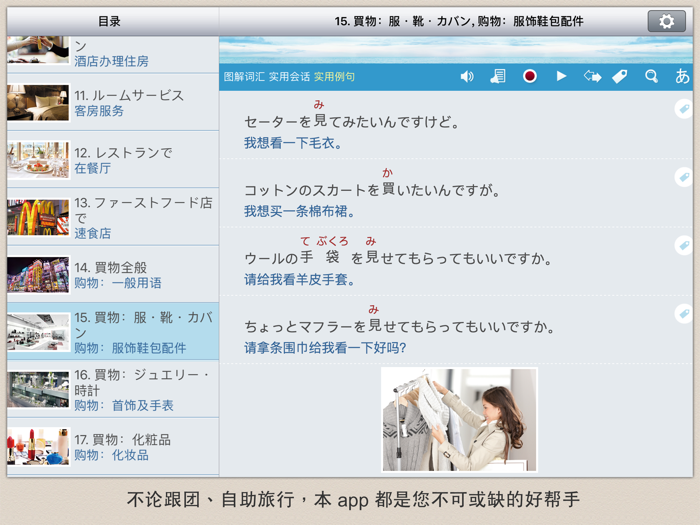Image resolution: width=700 pixels, height=525 pixels.
Task: Bookmark the ちょっとマフラー sentence
Action: tap(683, 314)
